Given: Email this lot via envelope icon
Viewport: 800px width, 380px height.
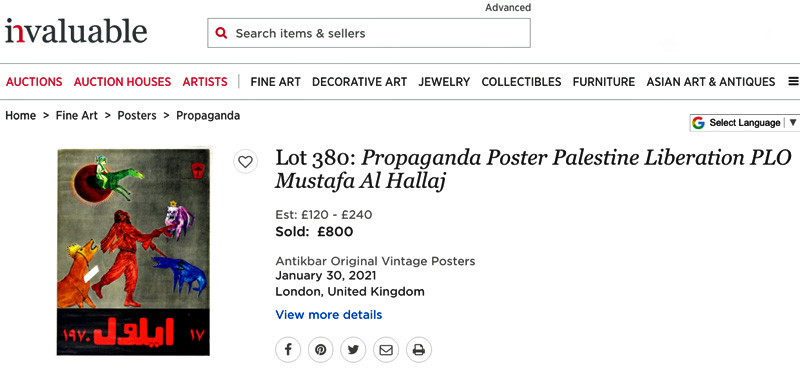Looking at the screenshot, I should [386, 350].
